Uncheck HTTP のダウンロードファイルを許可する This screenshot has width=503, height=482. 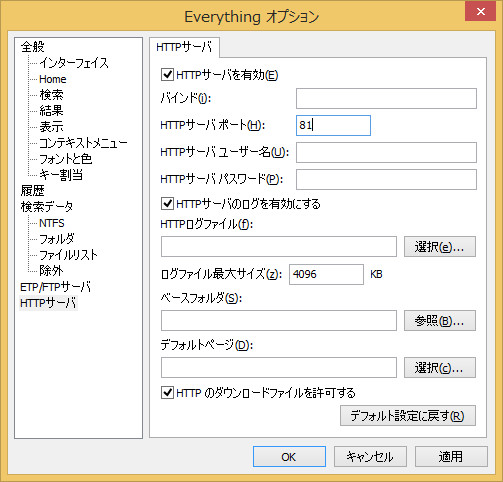pyautogui.click(x=167, y=393)
